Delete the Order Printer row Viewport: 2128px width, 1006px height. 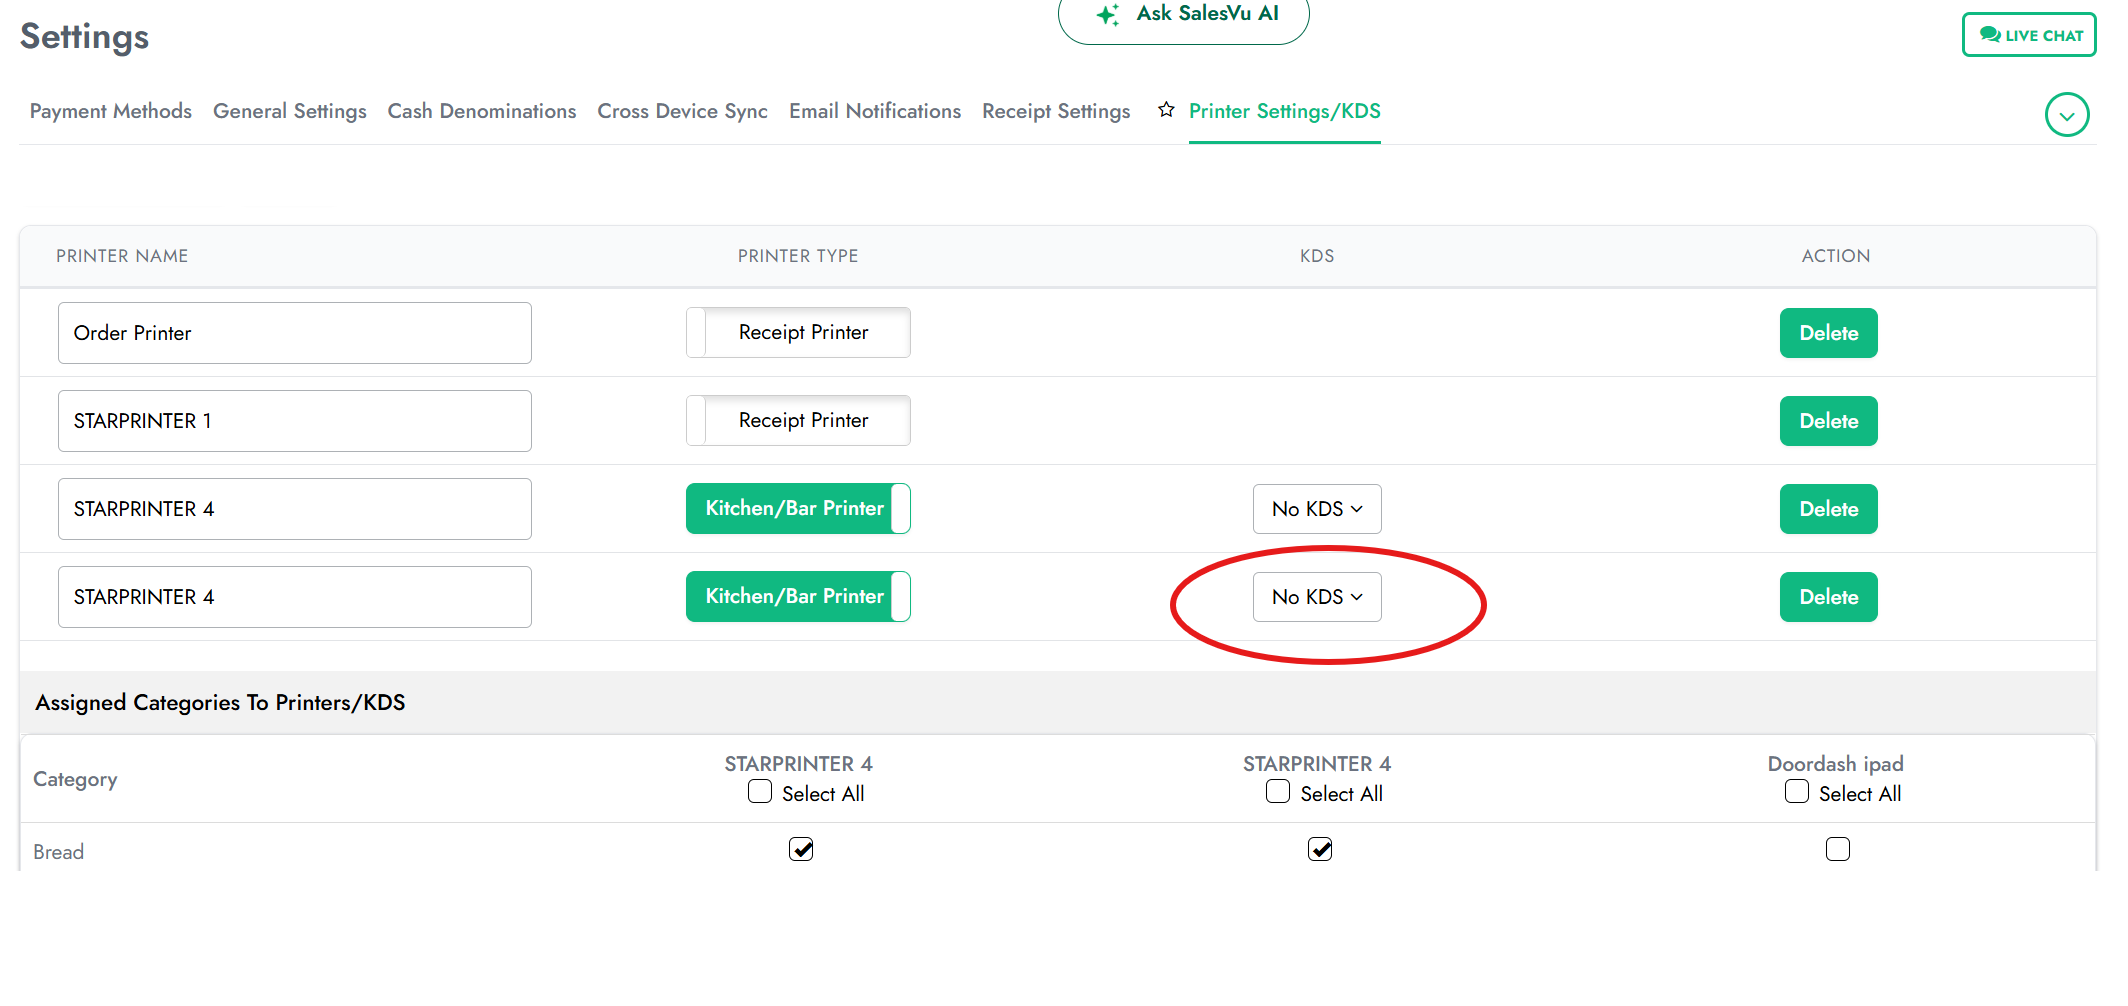1828,333
